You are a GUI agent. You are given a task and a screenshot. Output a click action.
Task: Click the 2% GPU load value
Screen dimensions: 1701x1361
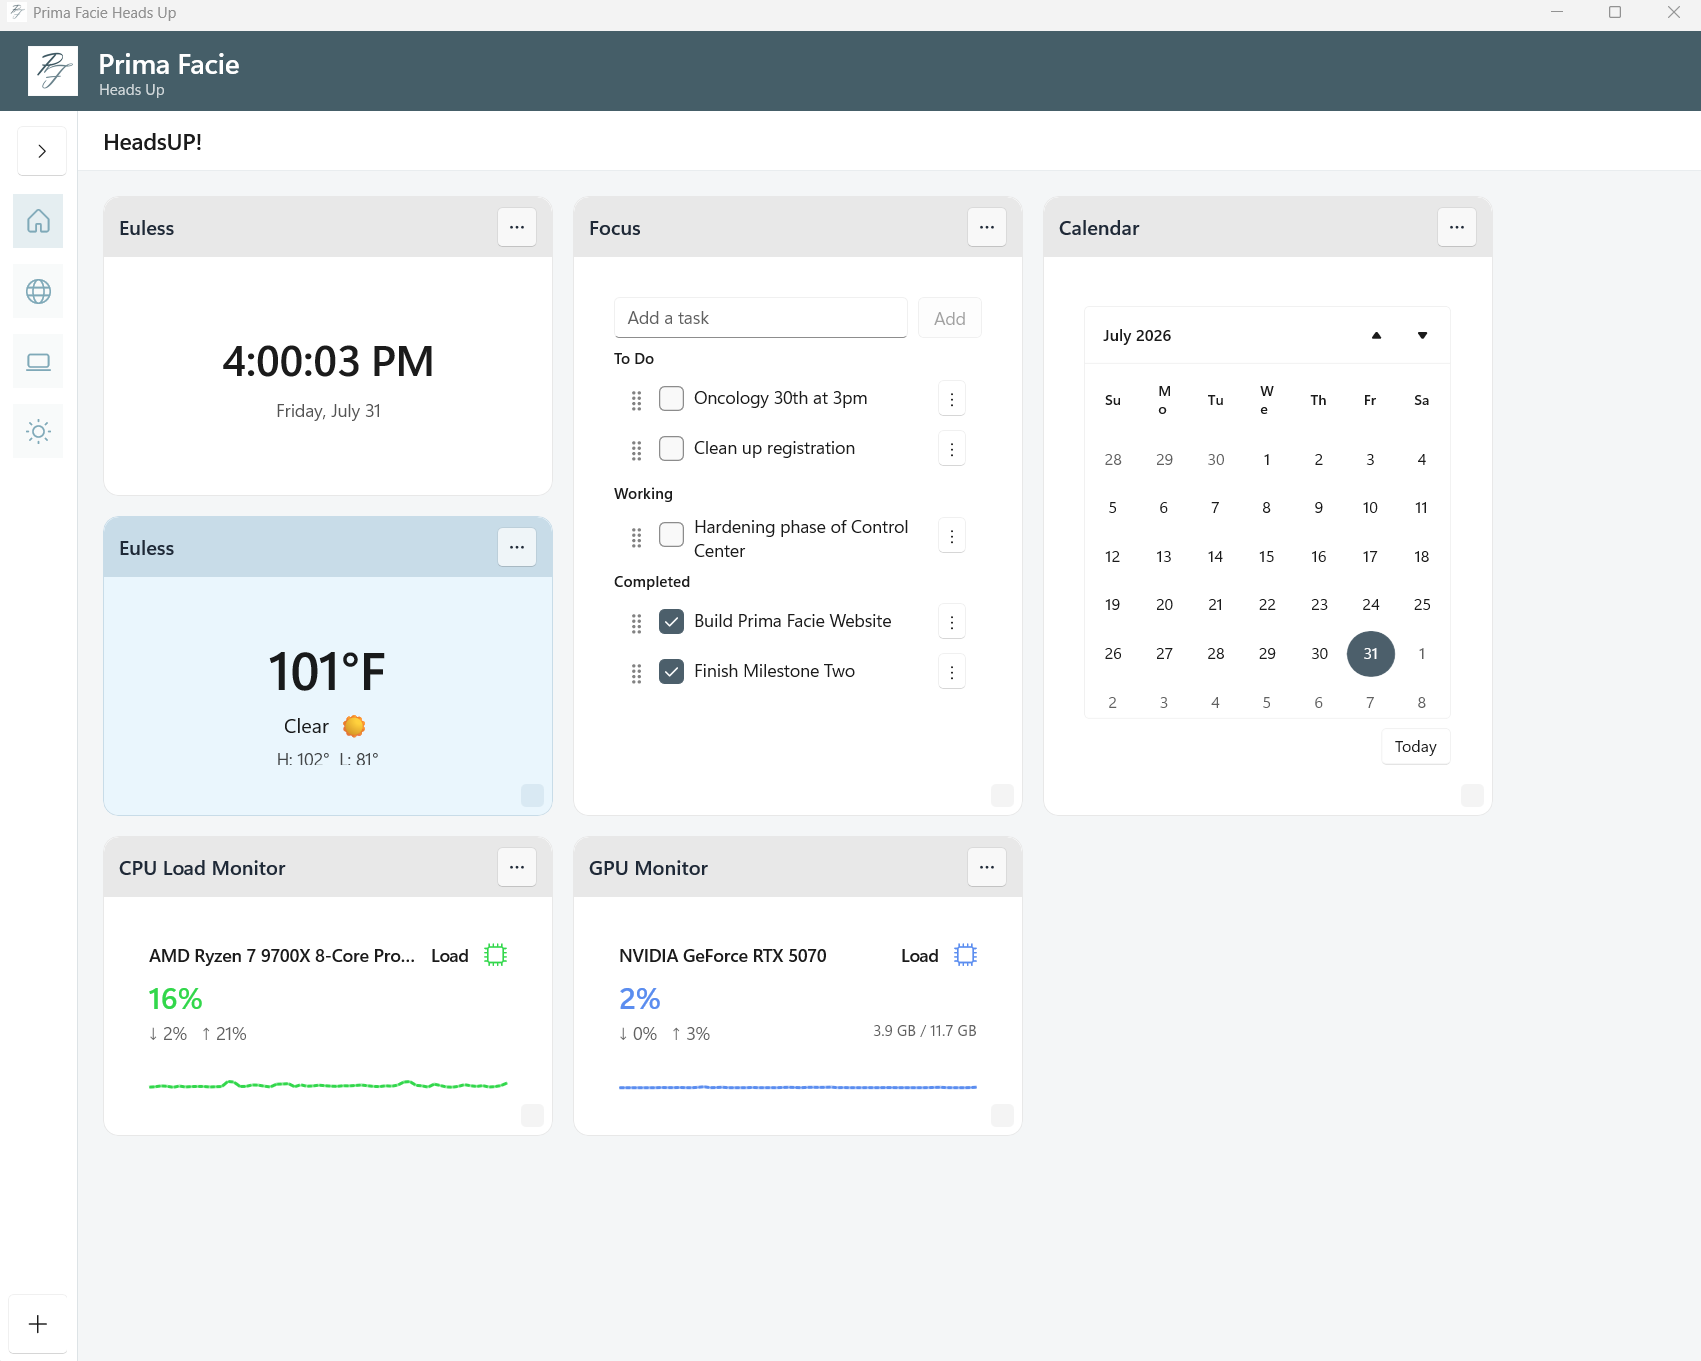point(640,999)
